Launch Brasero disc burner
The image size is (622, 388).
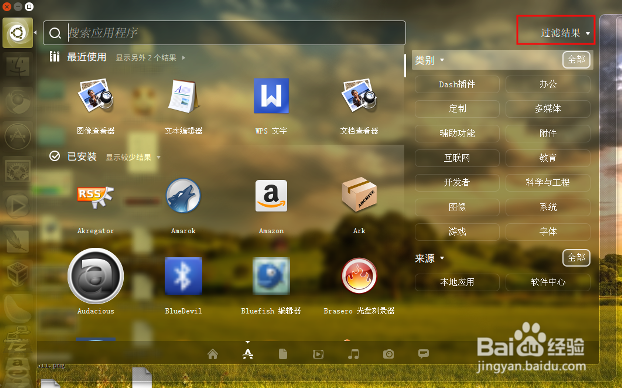(x=359, y=276)
